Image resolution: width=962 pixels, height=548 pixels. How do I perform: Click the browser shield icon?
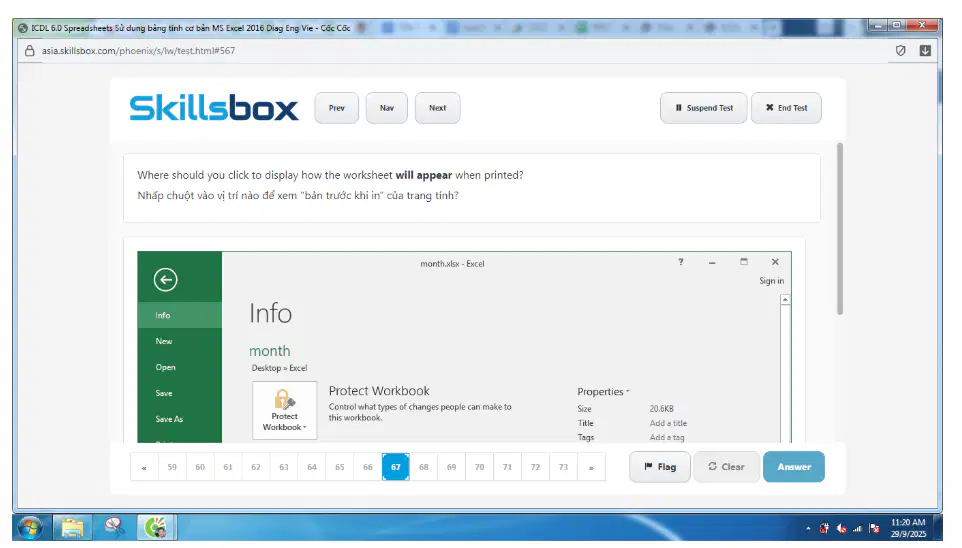pyautogui.click(x=900, y=50)
